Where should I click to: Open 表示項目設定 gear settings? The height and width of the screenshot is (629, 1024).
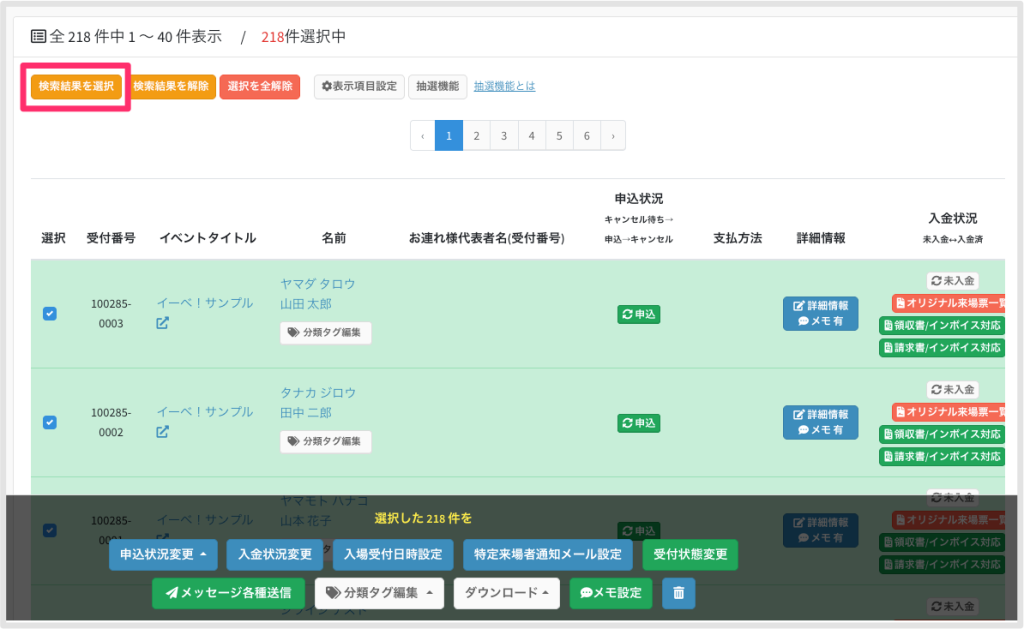pyautogui.click(x=359, y=86)
